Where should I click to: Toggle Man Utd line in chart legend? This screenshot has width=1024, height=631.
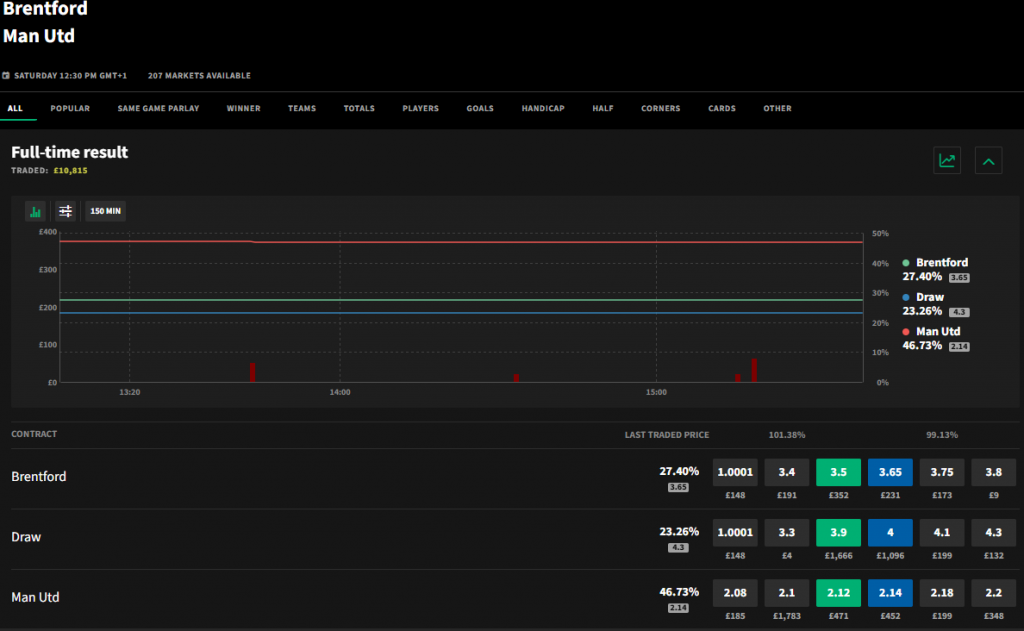(x=937, y=332)
